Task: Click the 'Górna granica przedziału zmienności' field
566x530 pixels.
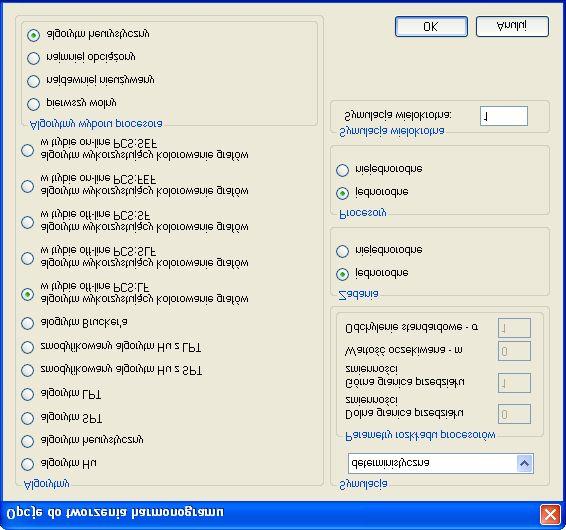Action: point(514,383)
